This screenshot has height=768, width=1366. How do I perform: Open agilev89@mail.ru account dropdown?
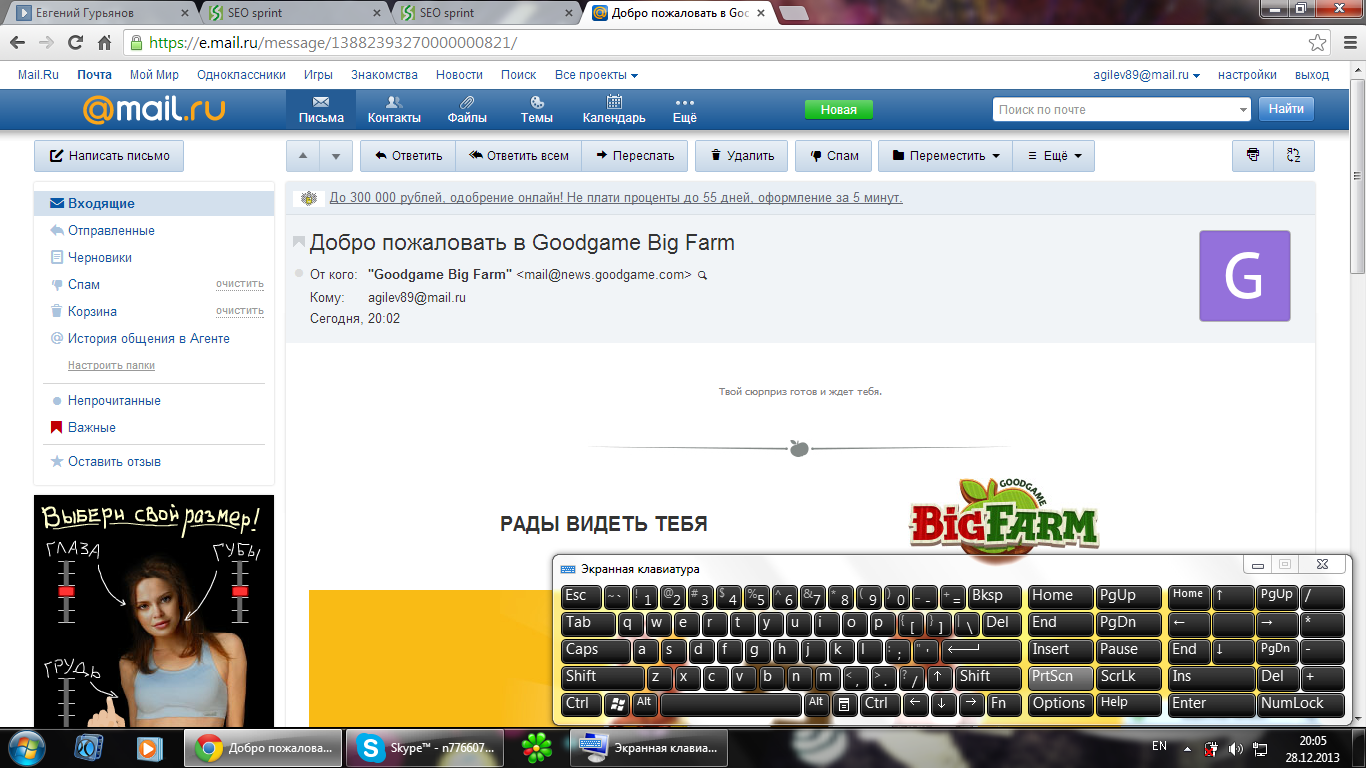click(x=1146, y=75)
